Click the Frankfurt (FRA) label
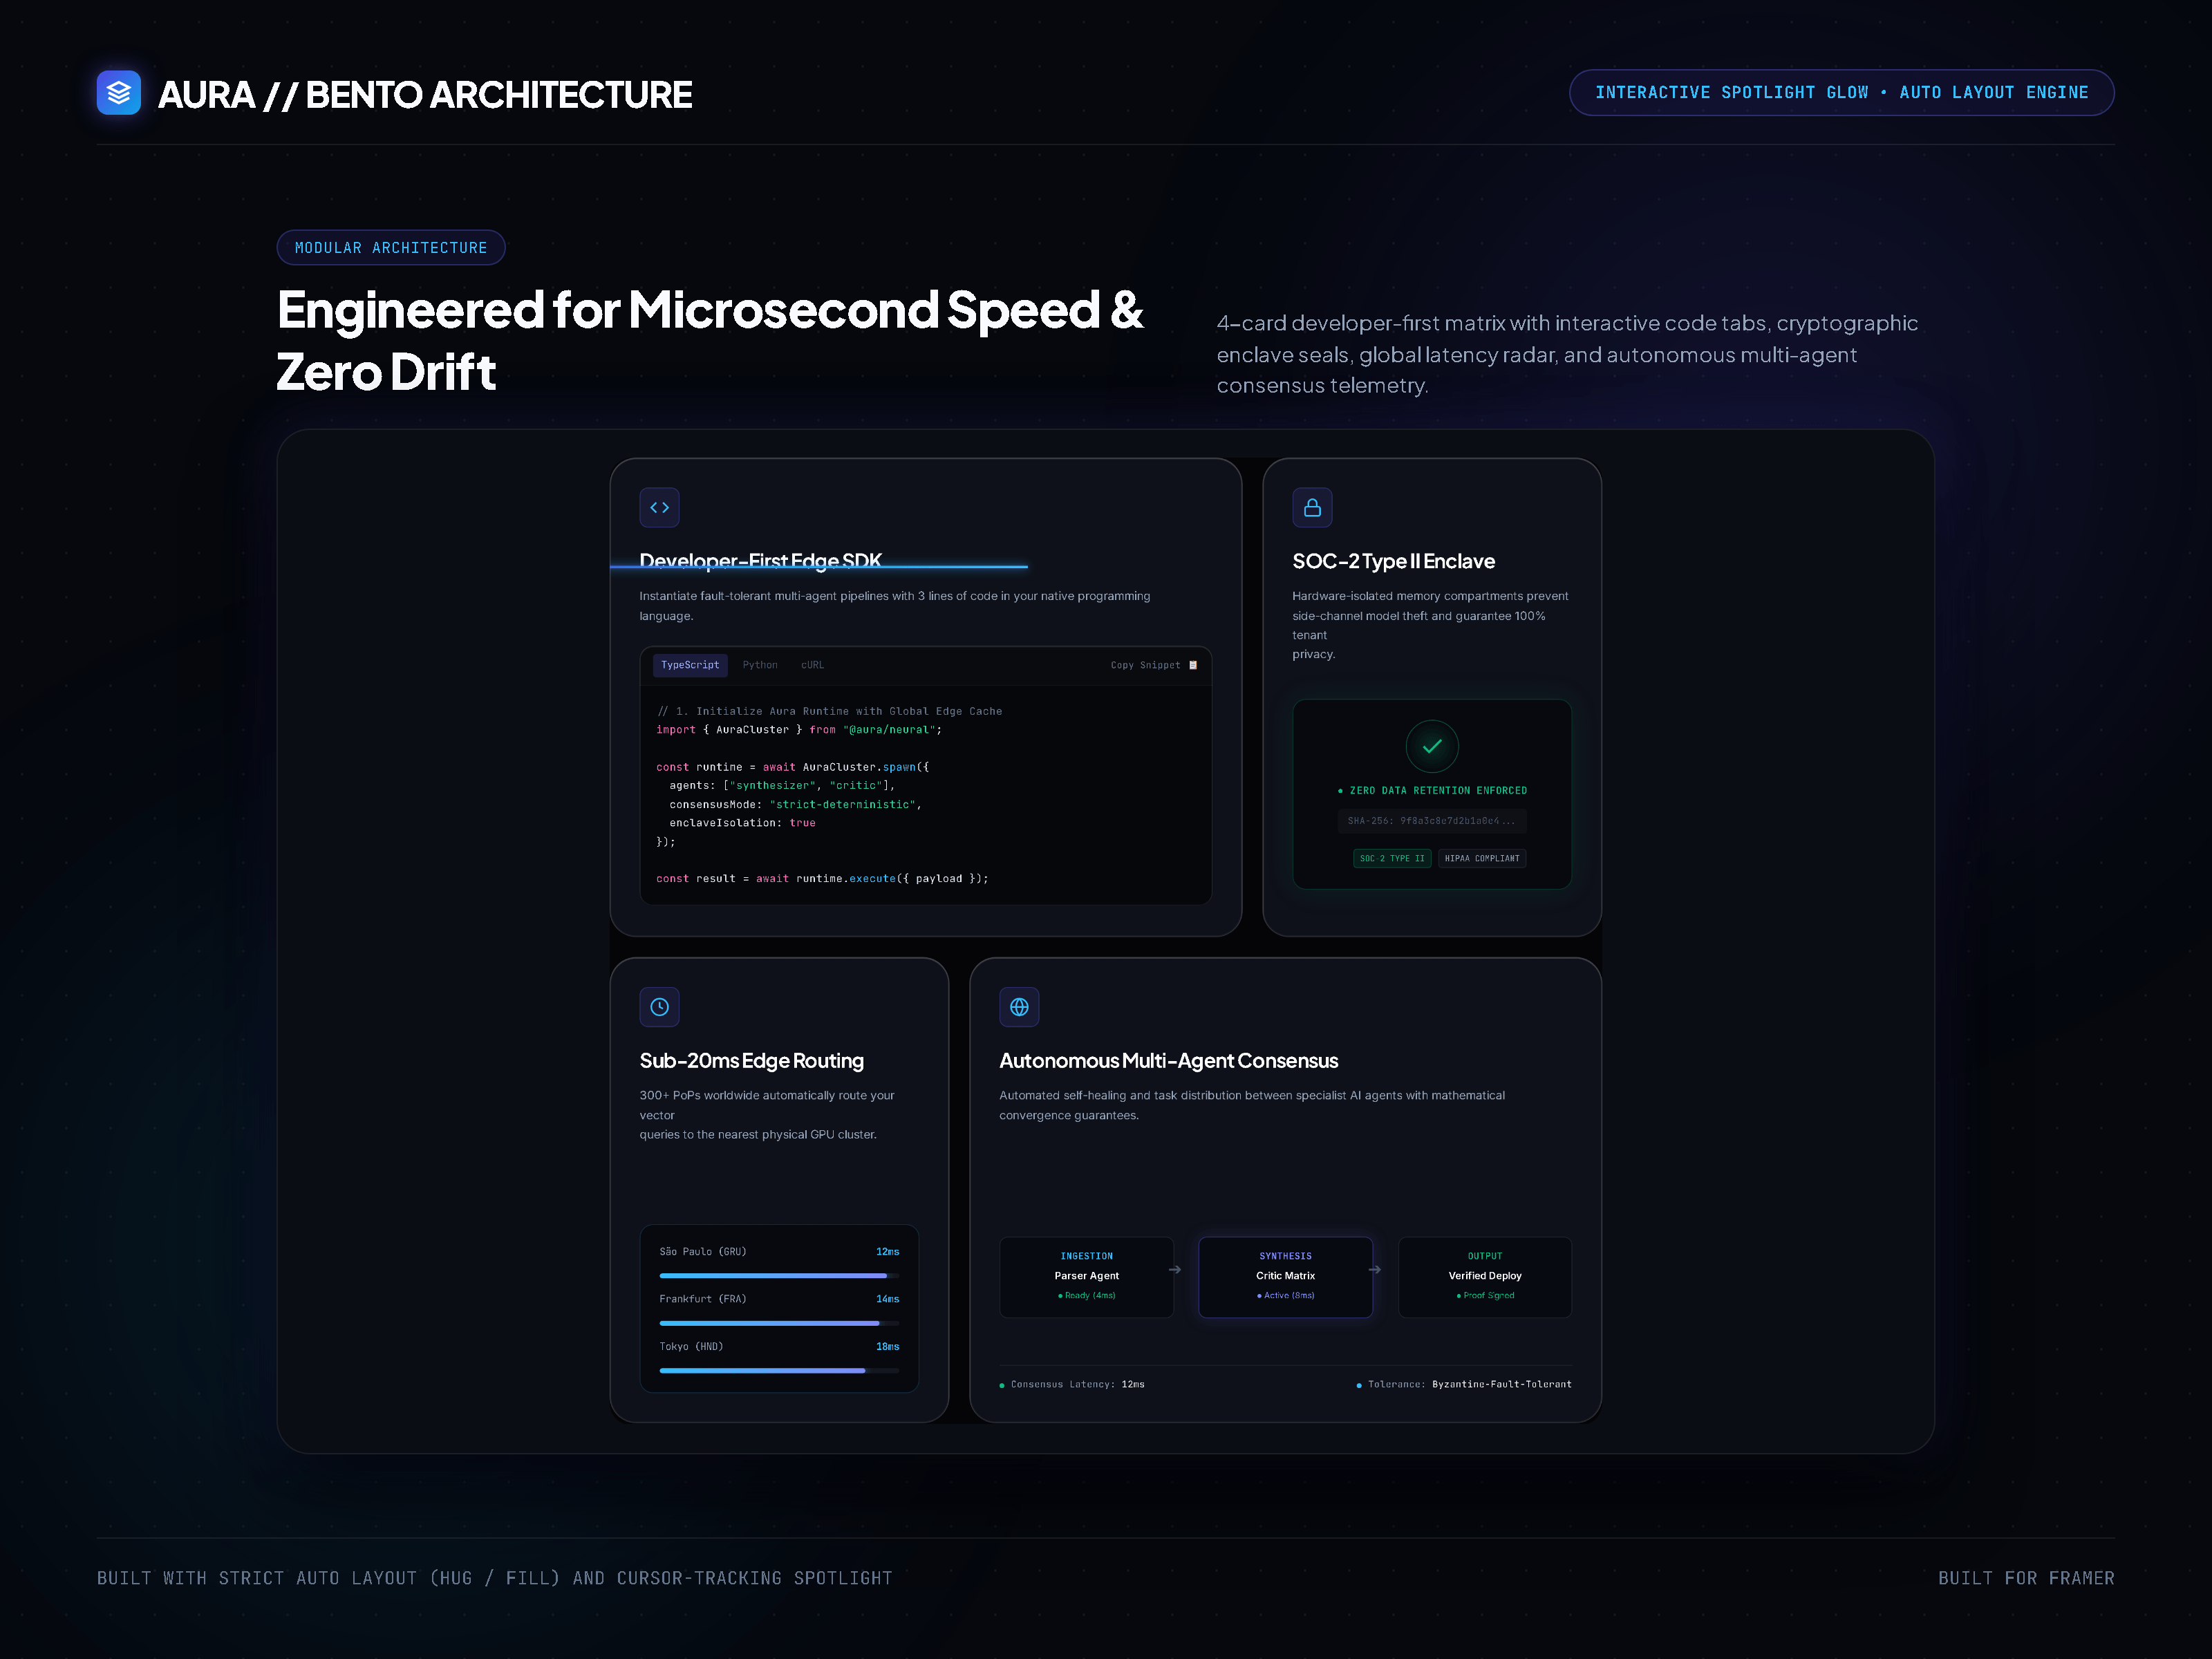 click(x=703, y=1299)
